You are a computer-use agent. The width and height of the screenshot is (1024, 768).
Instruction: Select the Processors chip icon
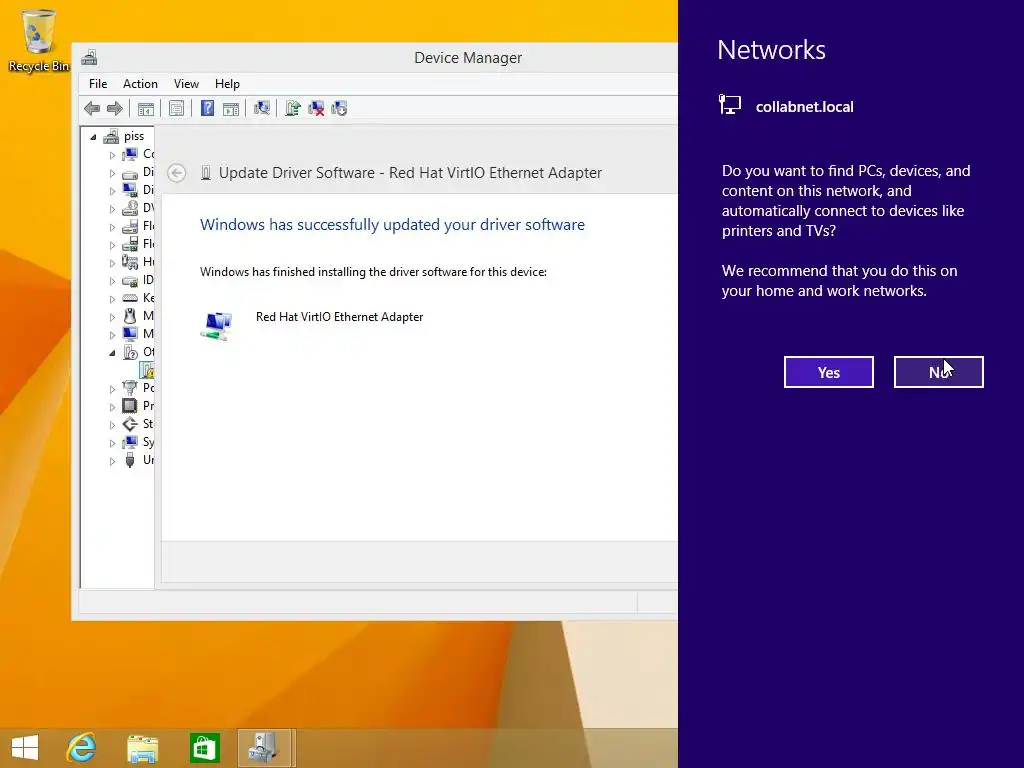130,406
